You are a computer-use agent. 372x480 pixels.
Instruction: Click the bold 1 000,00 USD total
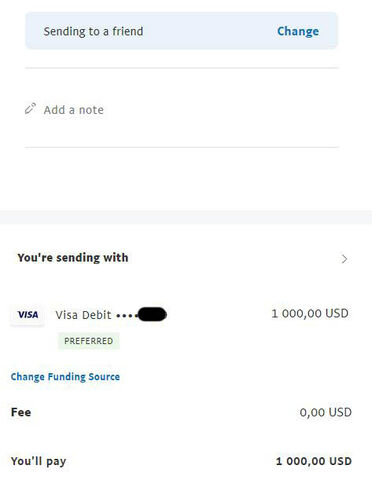point(314,461)
